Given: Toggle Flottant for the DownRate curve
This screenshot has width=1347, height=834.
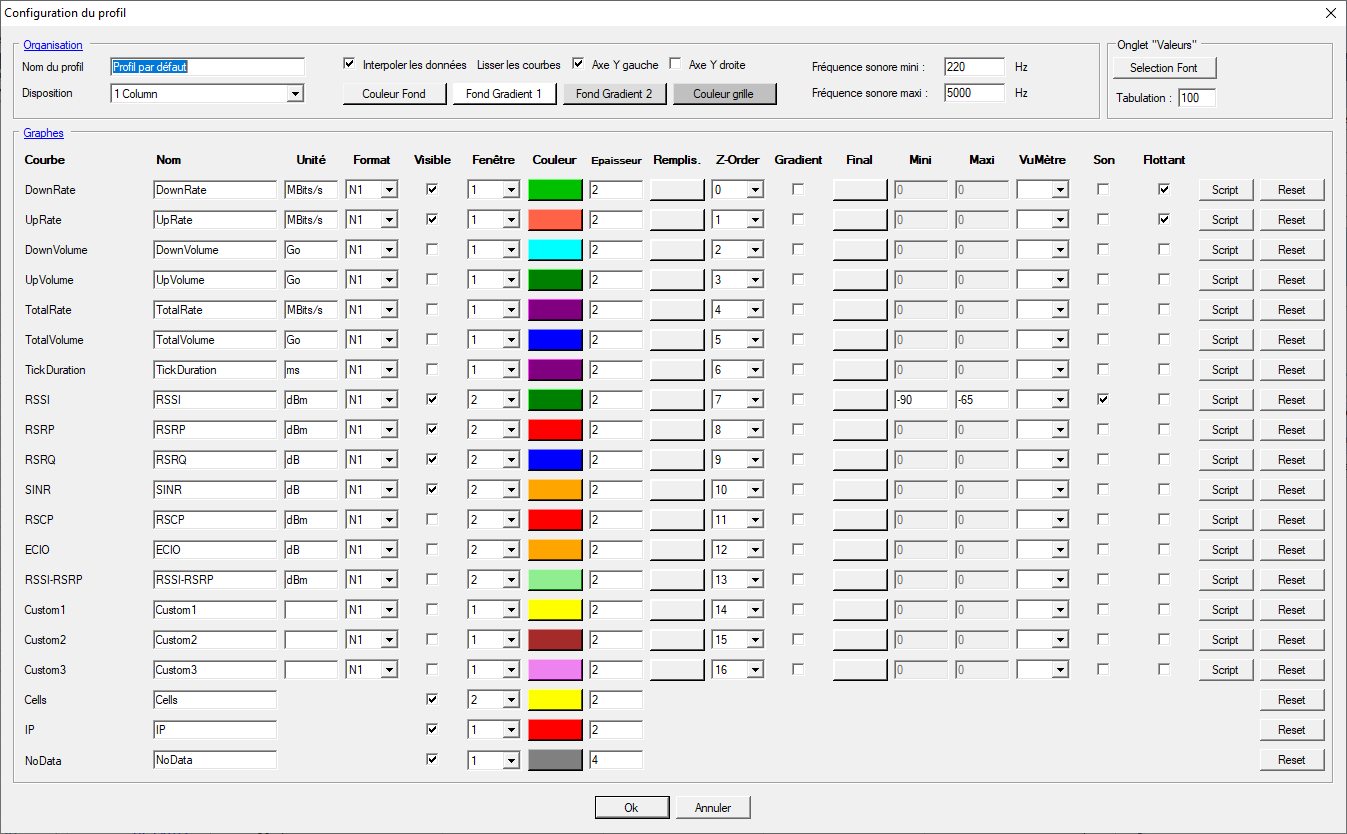Looking at the screenshot, I should point(1164,189).
